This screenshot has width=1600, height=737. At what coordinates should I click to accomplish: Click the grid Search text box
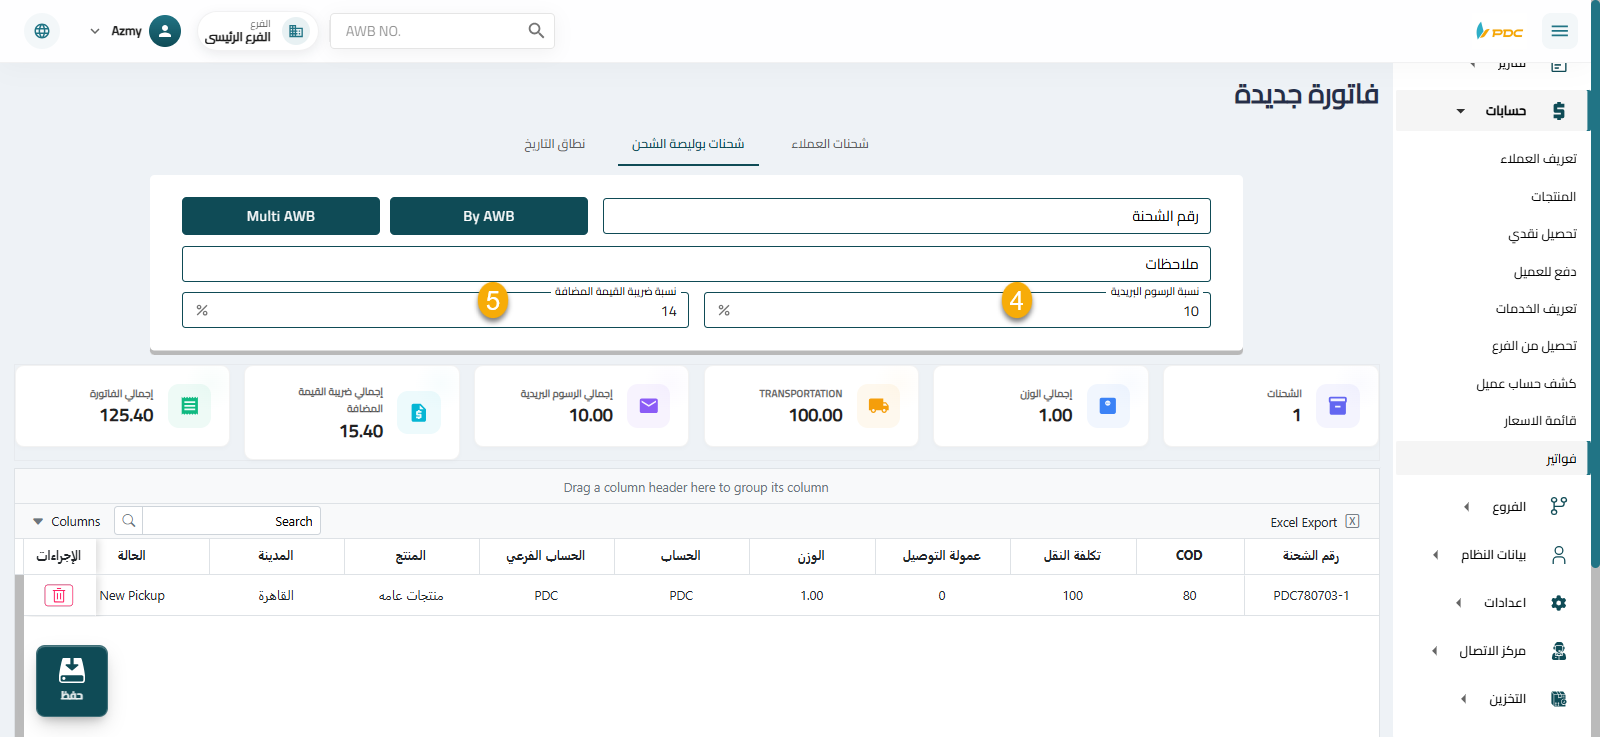231,521
